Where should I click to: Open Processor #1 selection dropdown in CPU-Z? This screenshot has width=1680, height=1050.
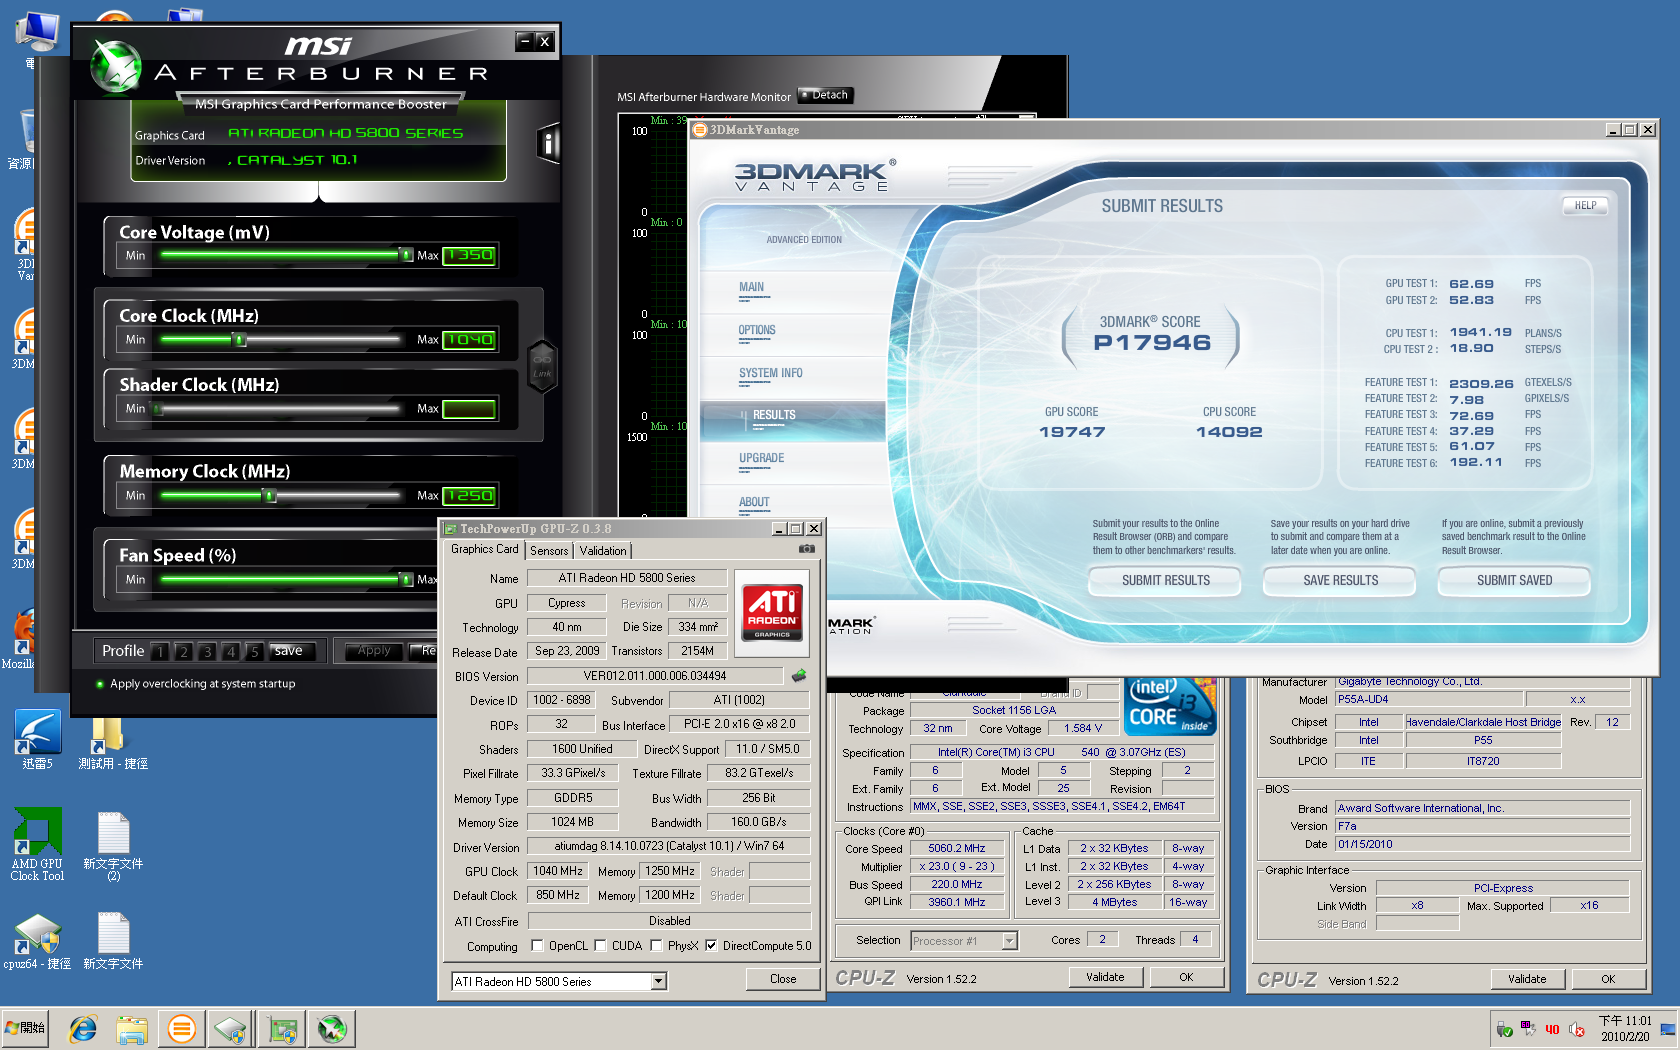coord(1010,940)
